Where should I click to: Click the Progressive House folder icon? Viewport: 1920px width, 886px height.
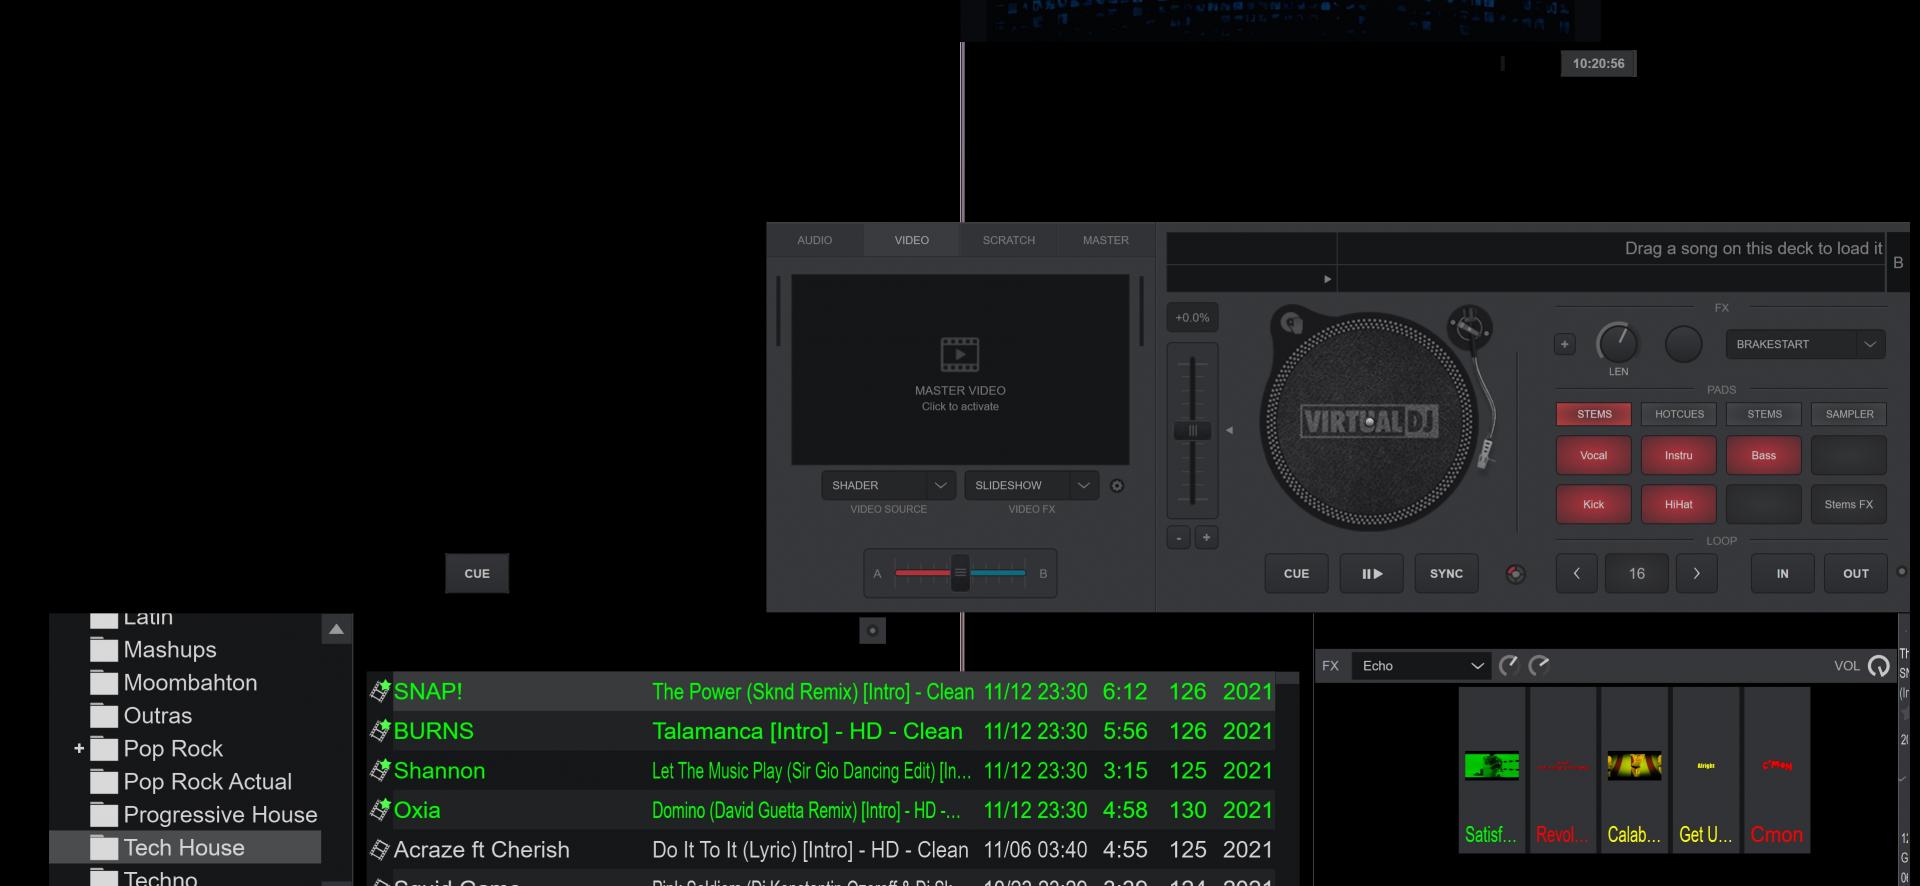coord(104,815)
